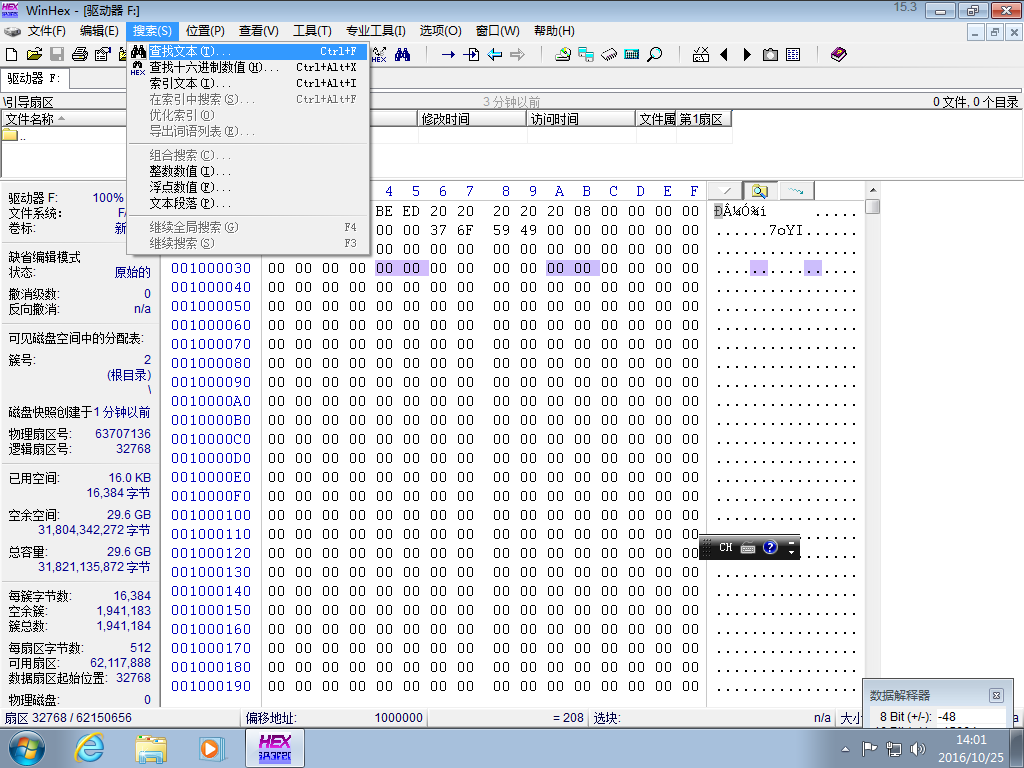Click the hex view scrollbar thumb
The width and height of the screenshot is (1024, 768).
click(872, 206)
